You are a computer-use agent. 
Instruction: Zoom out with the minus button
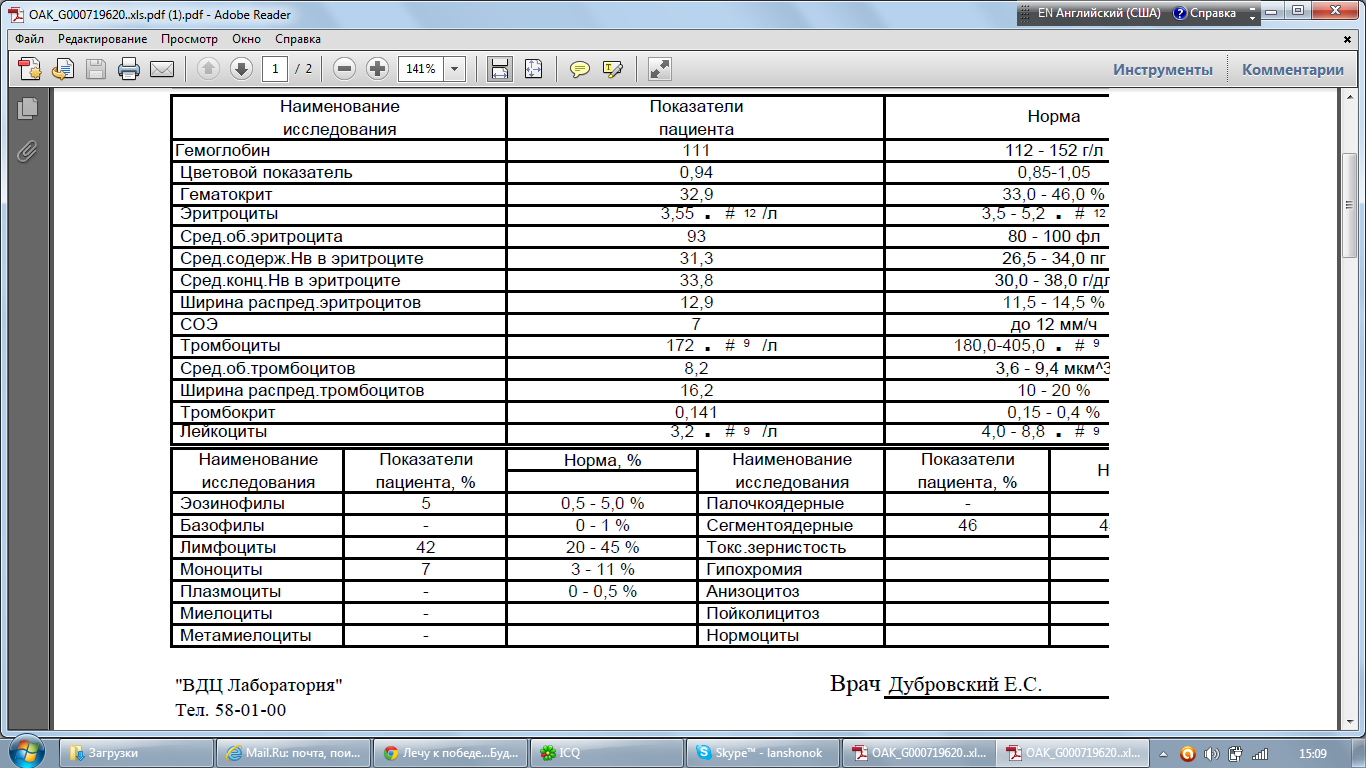345,69
